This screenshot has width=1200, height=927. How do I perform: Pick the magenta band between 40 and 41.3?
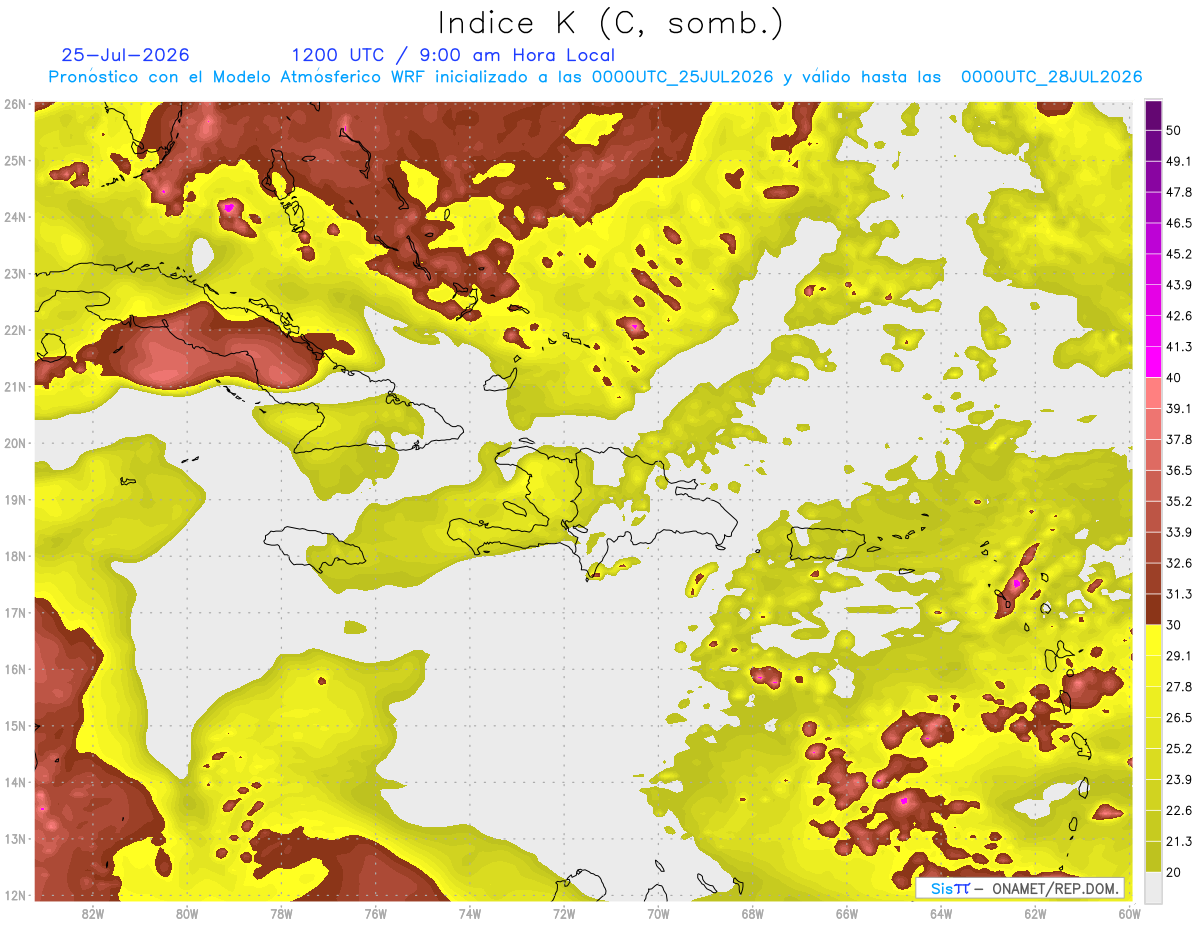(1153, 362)
